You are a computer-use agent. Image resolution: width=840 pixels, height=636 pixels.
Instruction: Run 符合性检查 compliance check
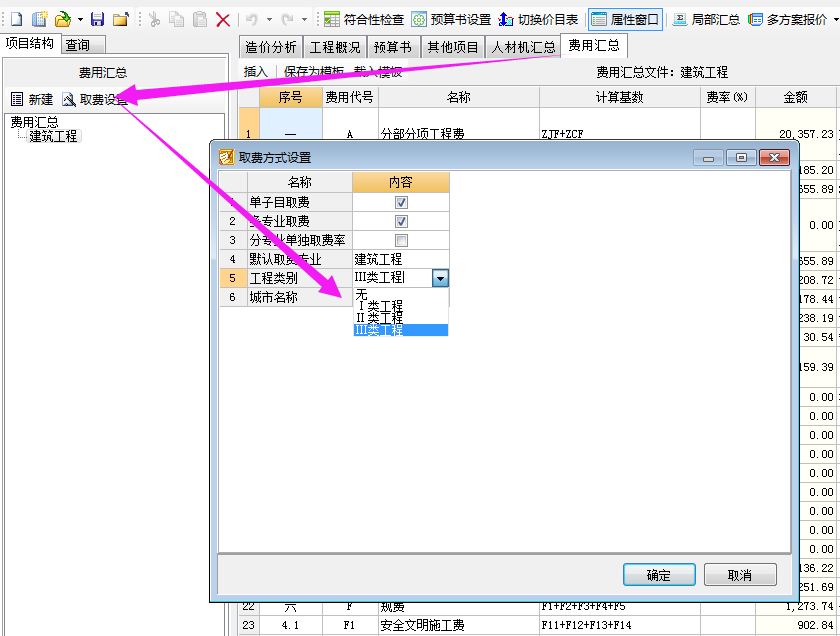364,20
